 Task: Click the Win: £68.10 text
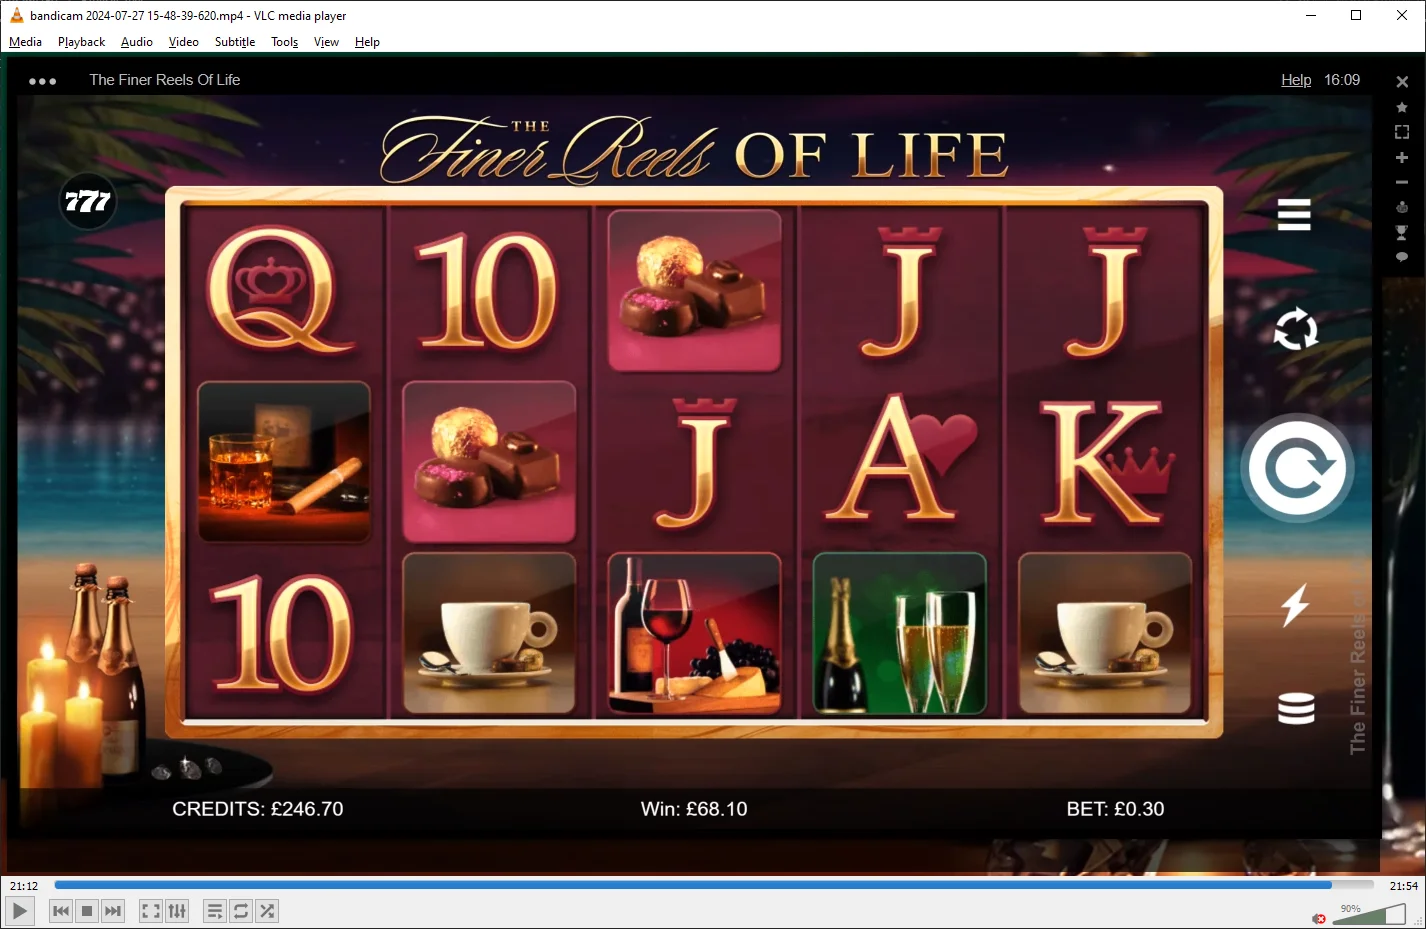pyautogui.click(x=694, y=809)
